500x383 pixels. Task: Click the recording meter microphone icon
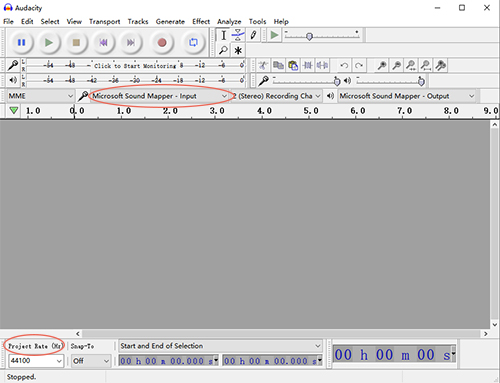click(x=13, y=65)
